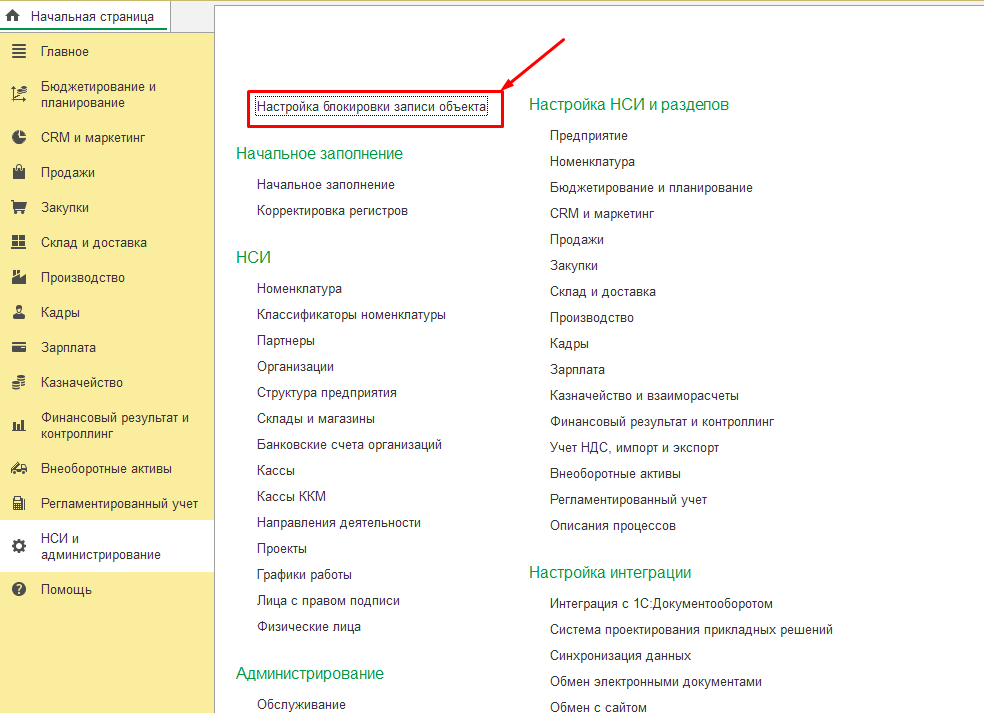Open Продажи settings link in right column

pyautogui.click(x=577, y=240)
